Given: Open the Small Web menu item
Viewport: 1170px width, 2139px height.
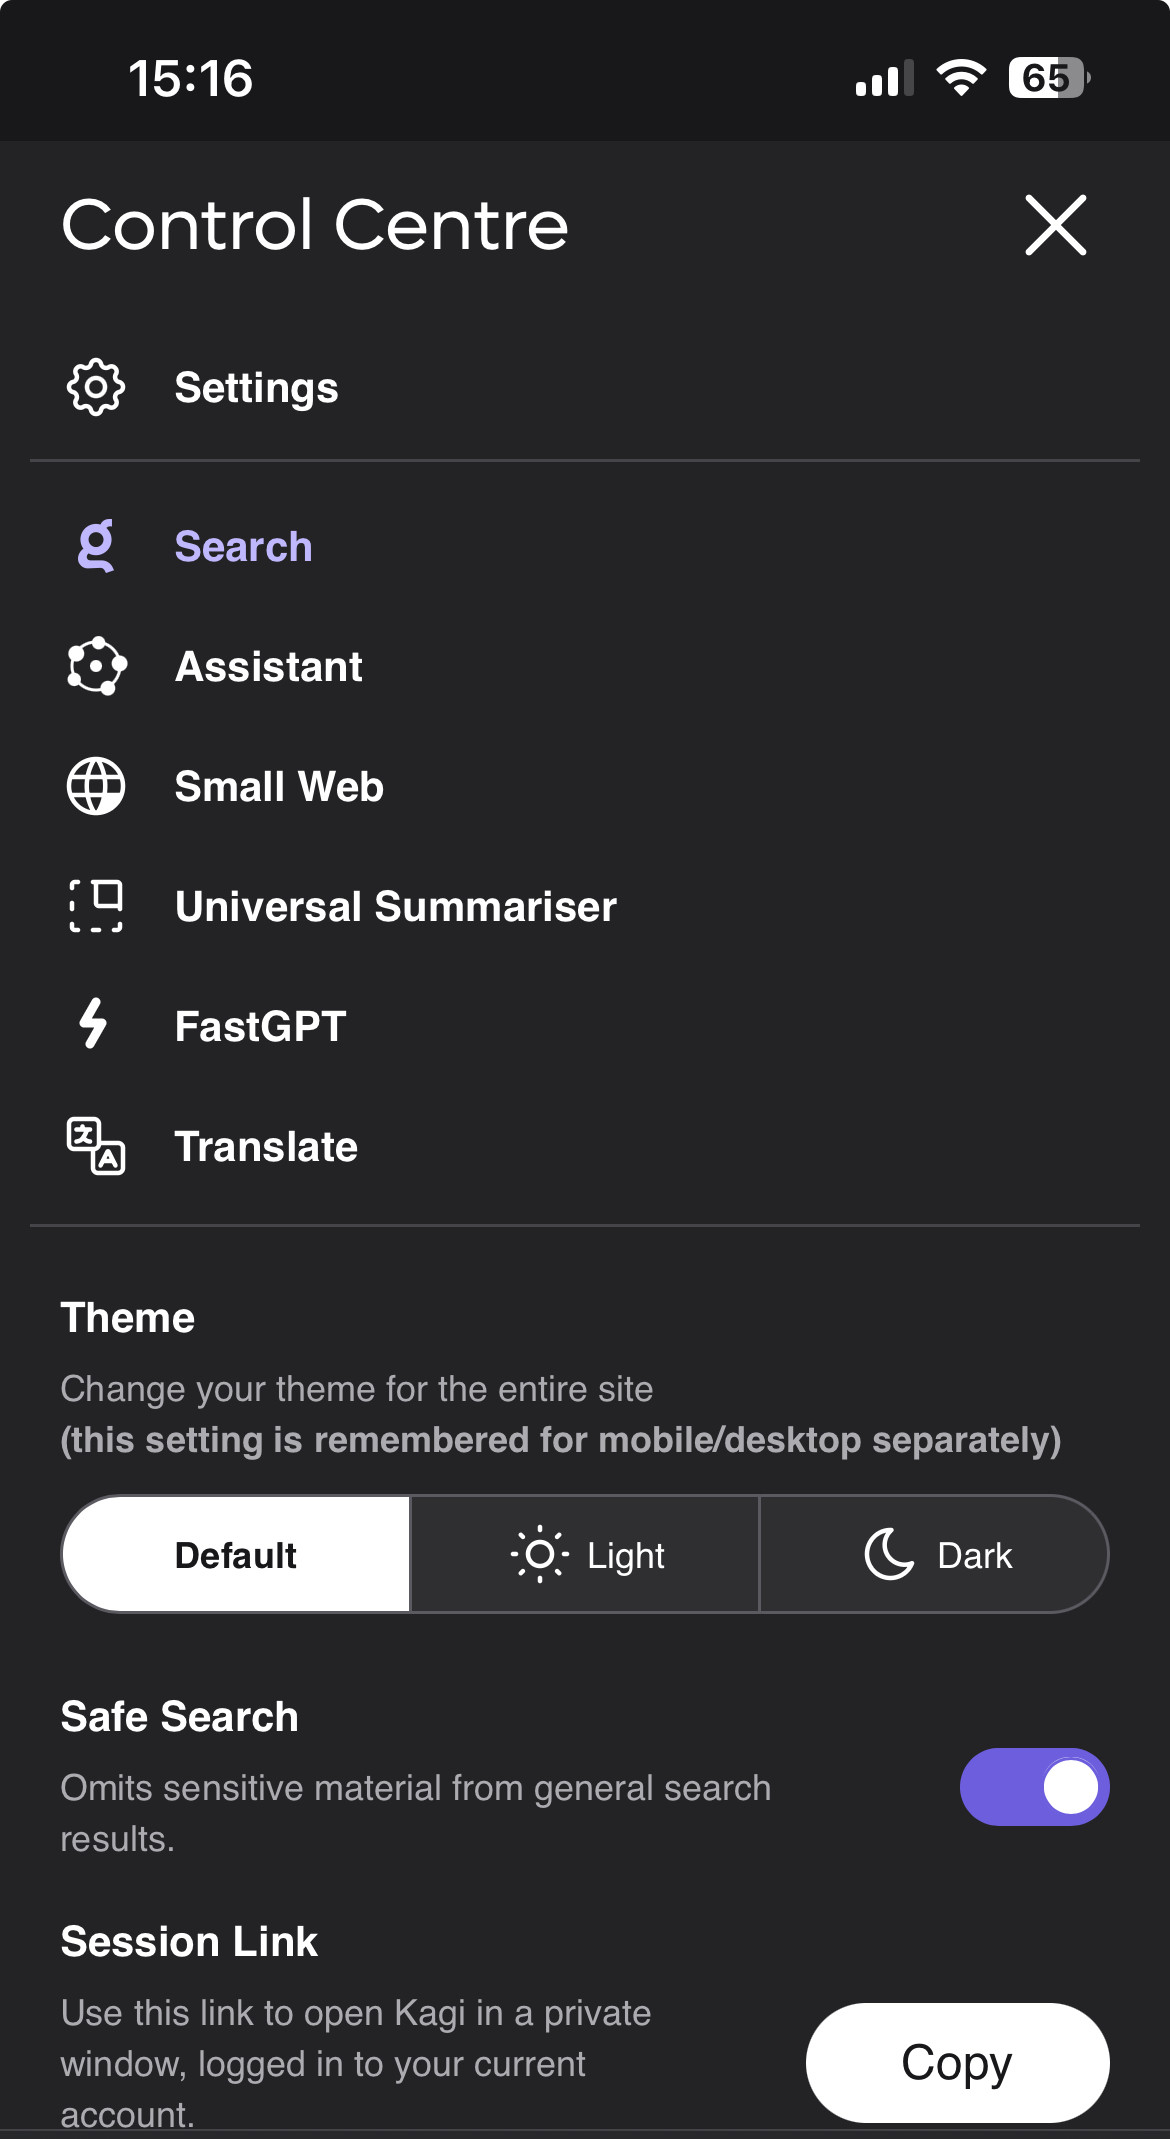Looking at the screenshot, I should pos(279,787).
